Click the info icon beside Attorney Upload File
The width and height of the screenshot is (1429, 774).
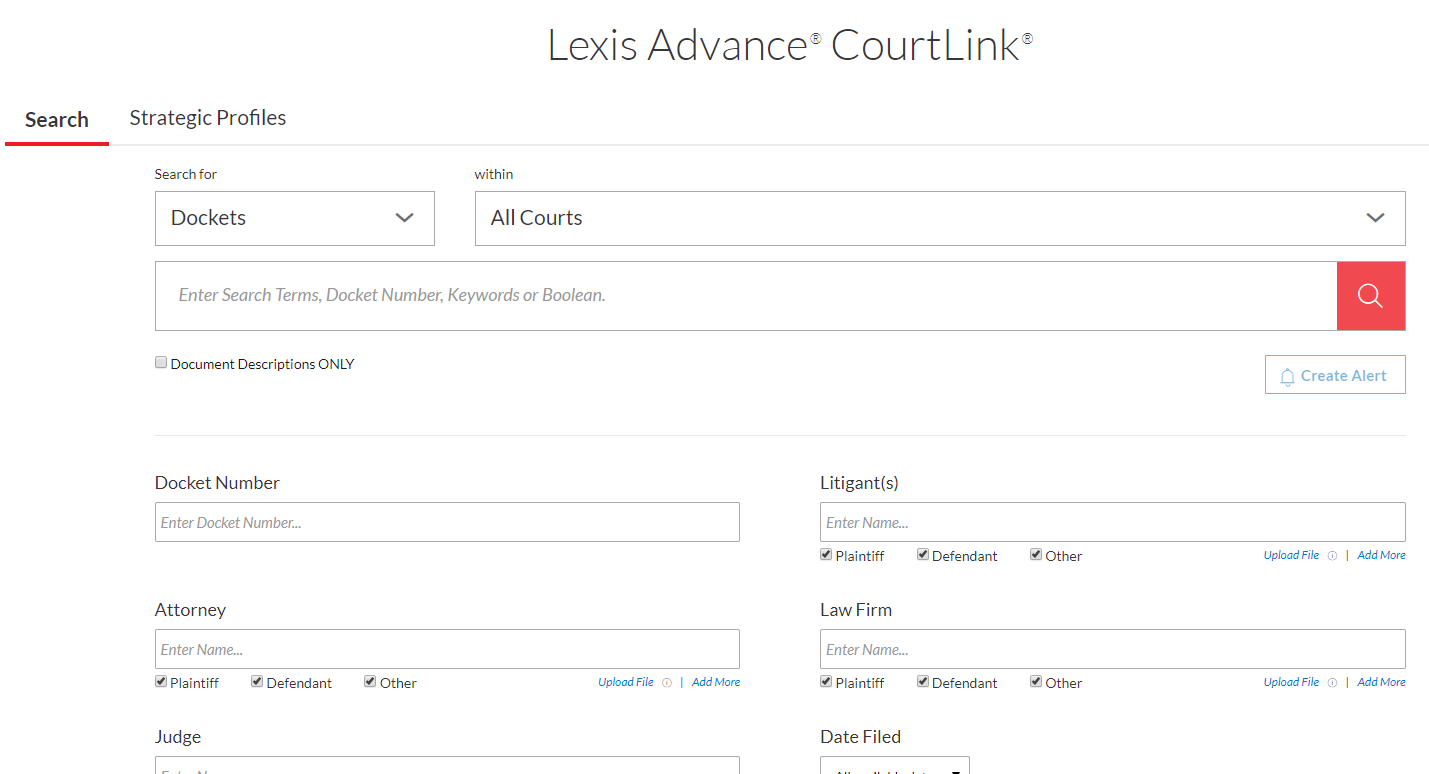(667, 683)
